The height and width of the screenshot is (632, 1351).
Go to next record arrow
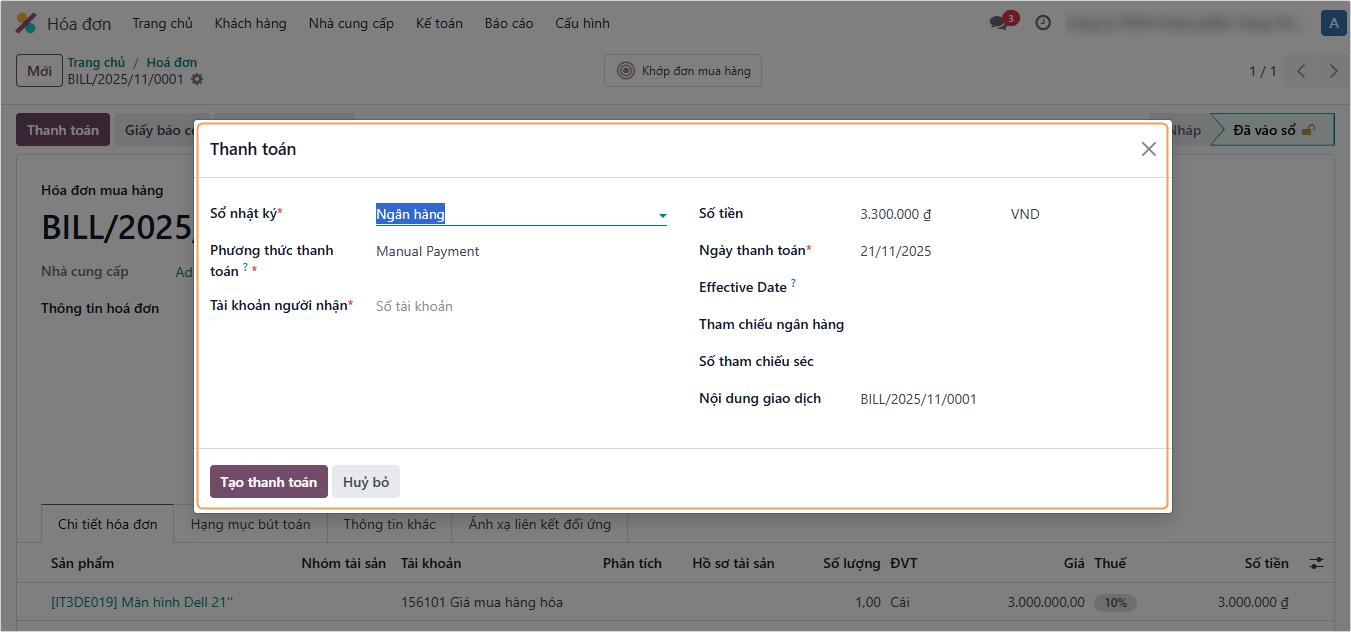(x=1333, y=71)
